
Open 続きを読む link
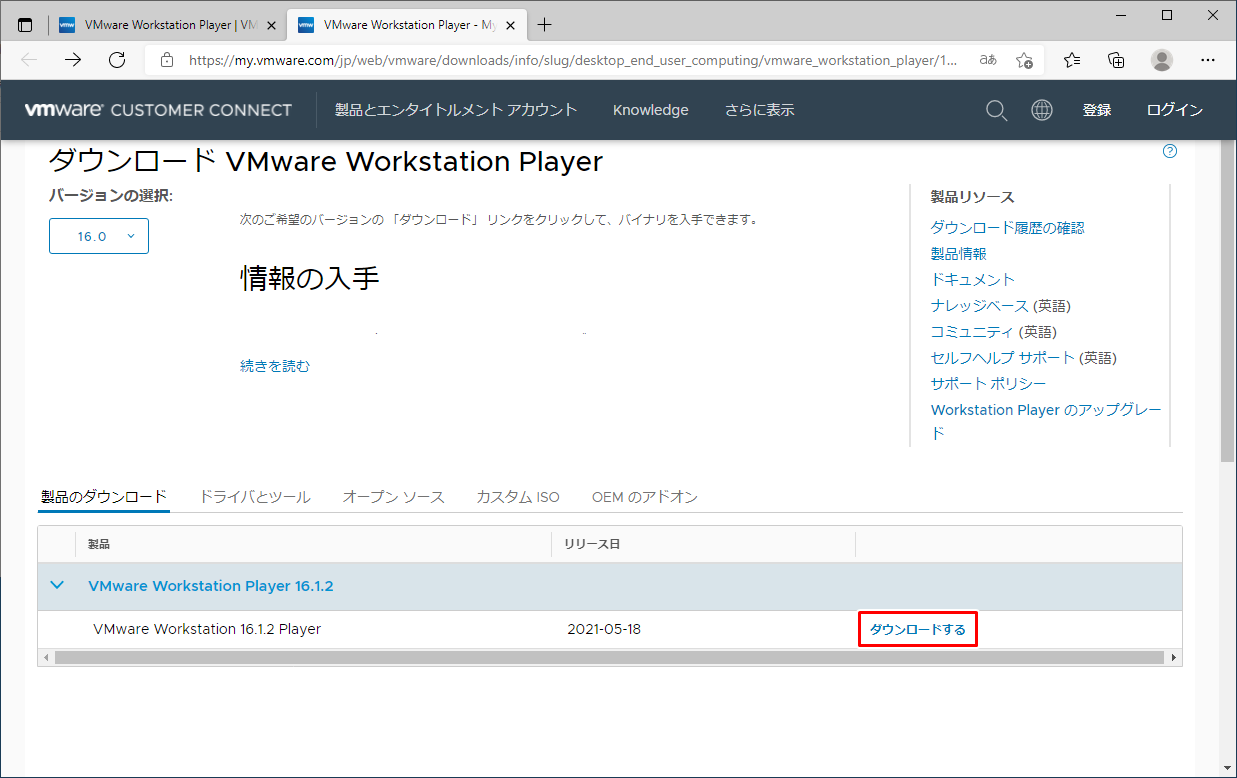pos(275,366)
